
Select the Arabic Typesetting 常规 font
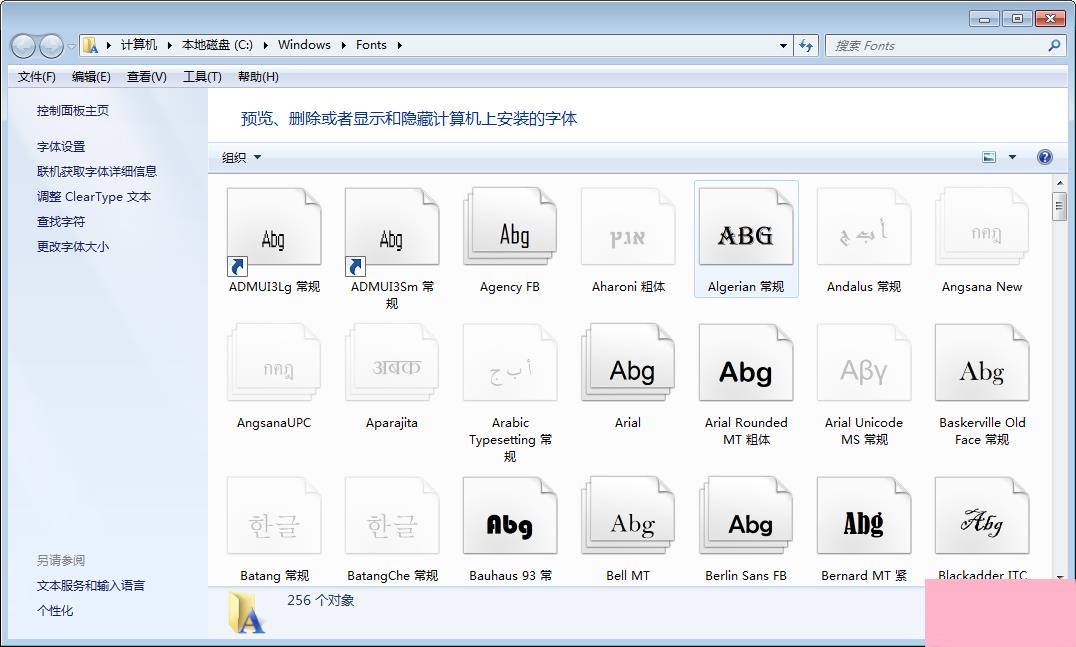(510, 362)
